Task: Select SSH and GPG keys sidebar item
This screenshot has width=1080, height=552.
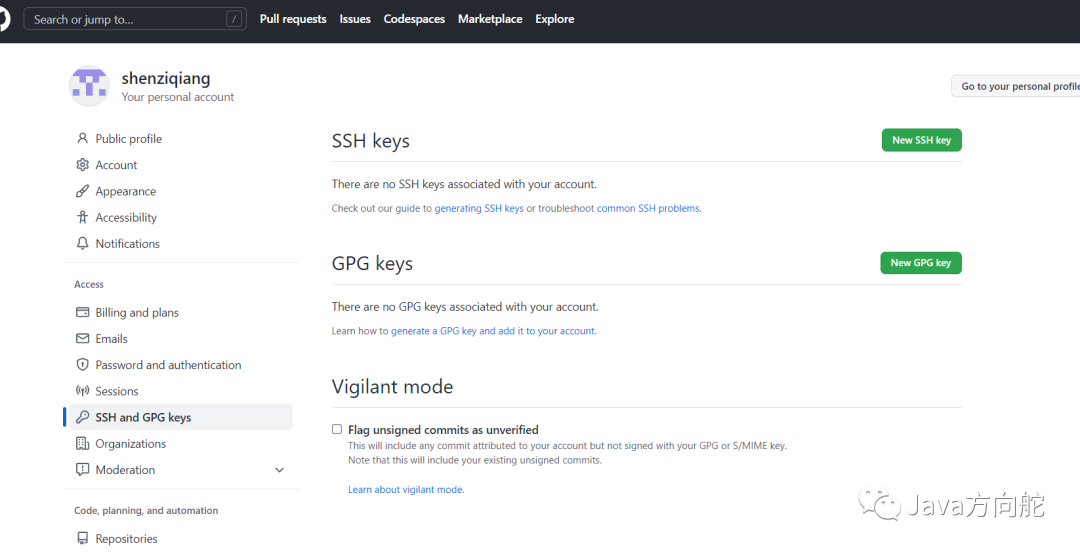Action: coord(181,417)
